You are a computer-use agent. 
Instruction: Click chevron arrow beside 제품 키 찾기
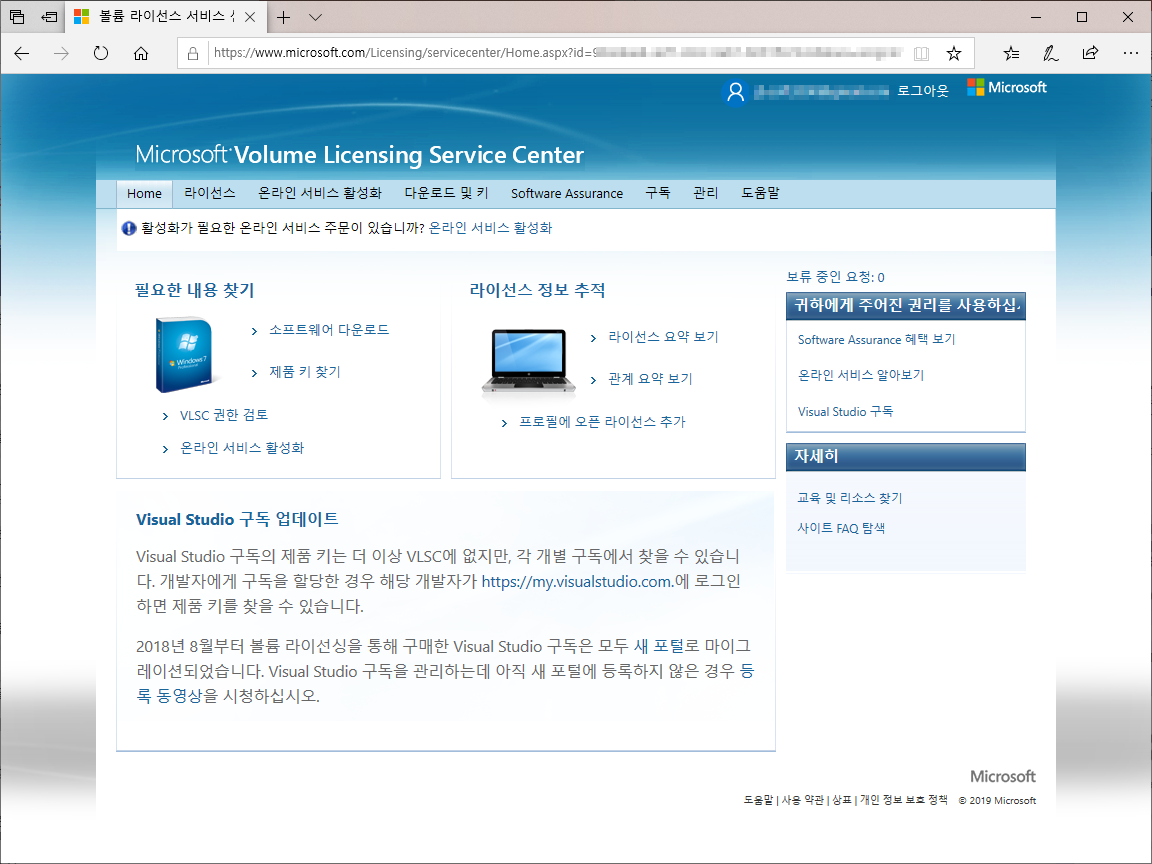[254, 373]
